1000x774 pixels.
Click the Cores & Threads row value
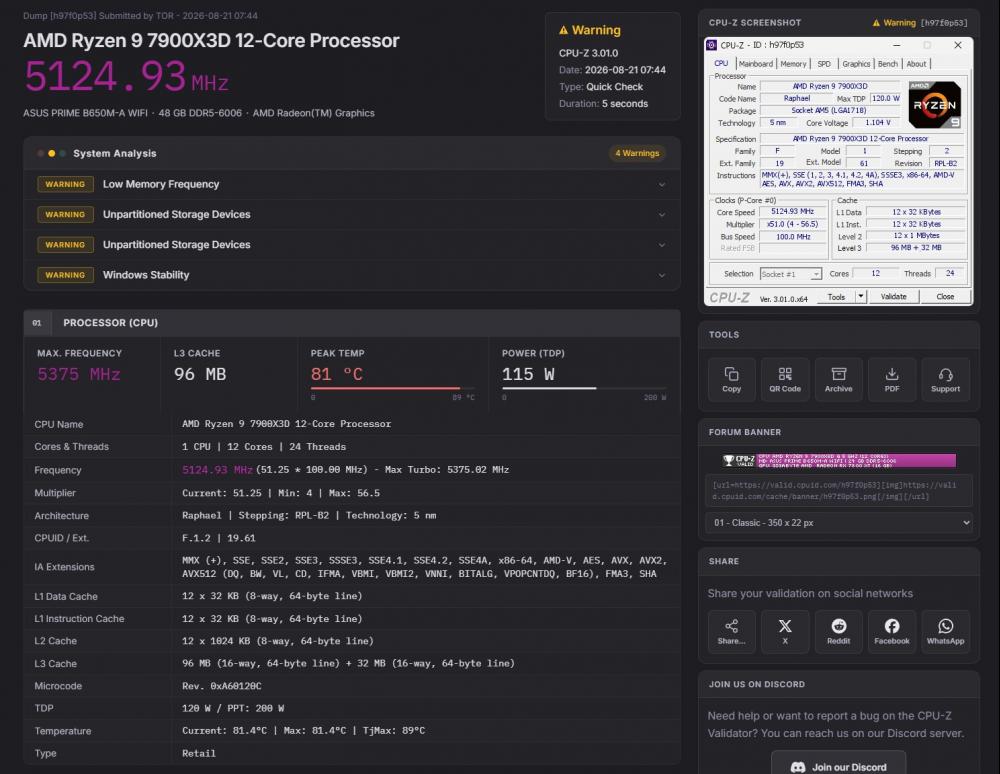(263, 447)
